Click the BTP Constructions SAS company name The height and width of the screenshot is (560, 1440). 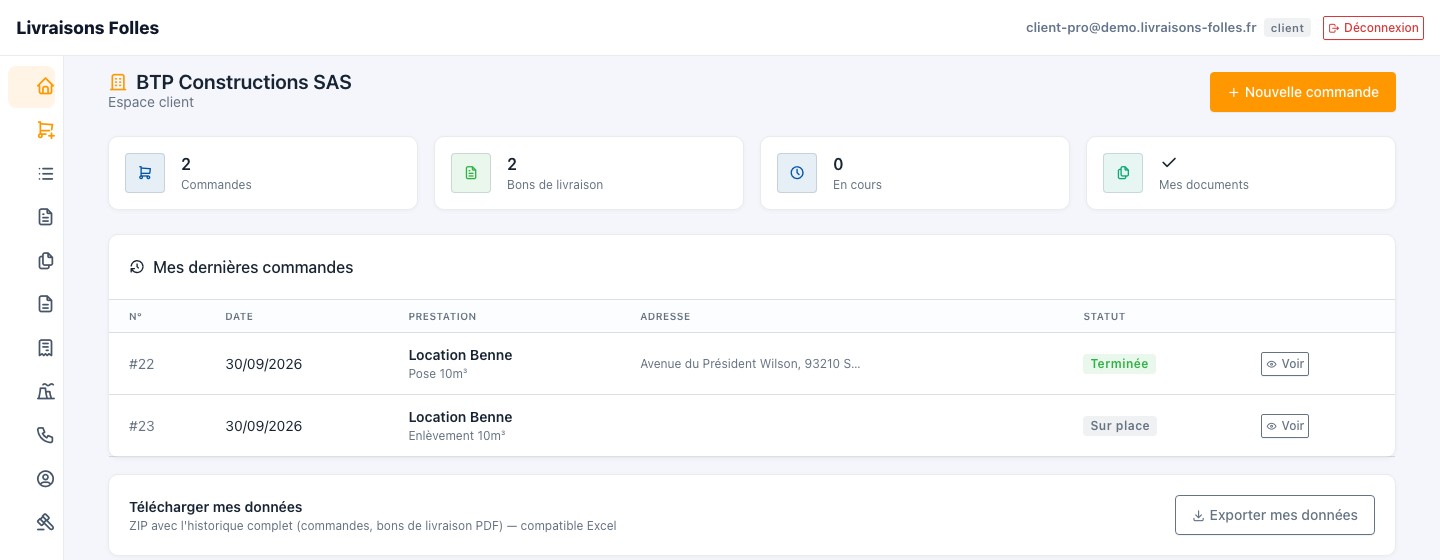point(244,82)
